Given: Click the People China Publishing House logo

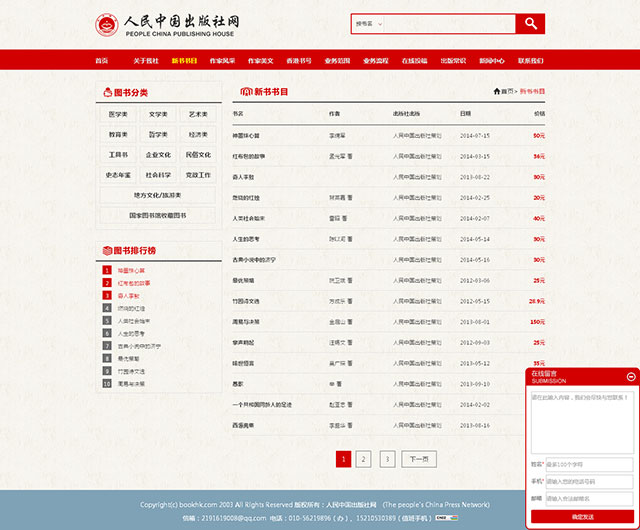Looking at the screenshot, I should (167, 25).
